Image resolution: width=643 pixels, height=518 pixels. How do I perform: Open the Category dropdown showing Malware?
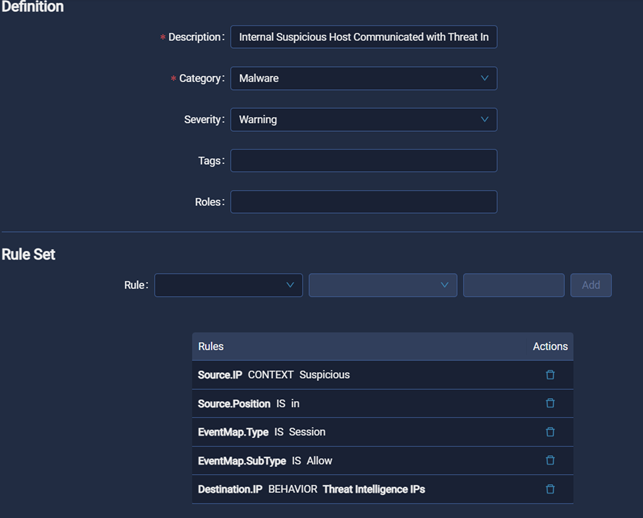click(x=363, y=78)
